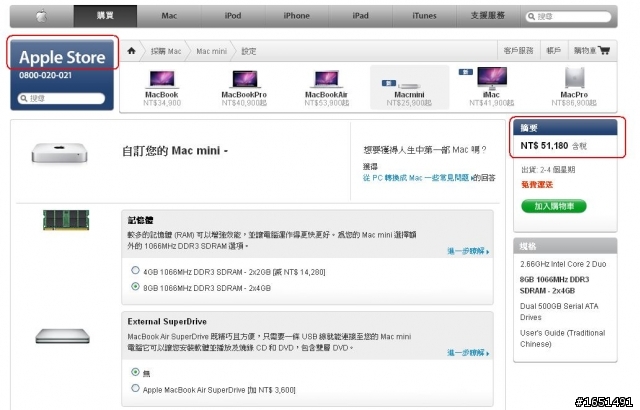The height and width of the screenshot is (410, 640).
Task: Select Apple MacBook Air SuperDrive option
Action: [x=135, y=388]
